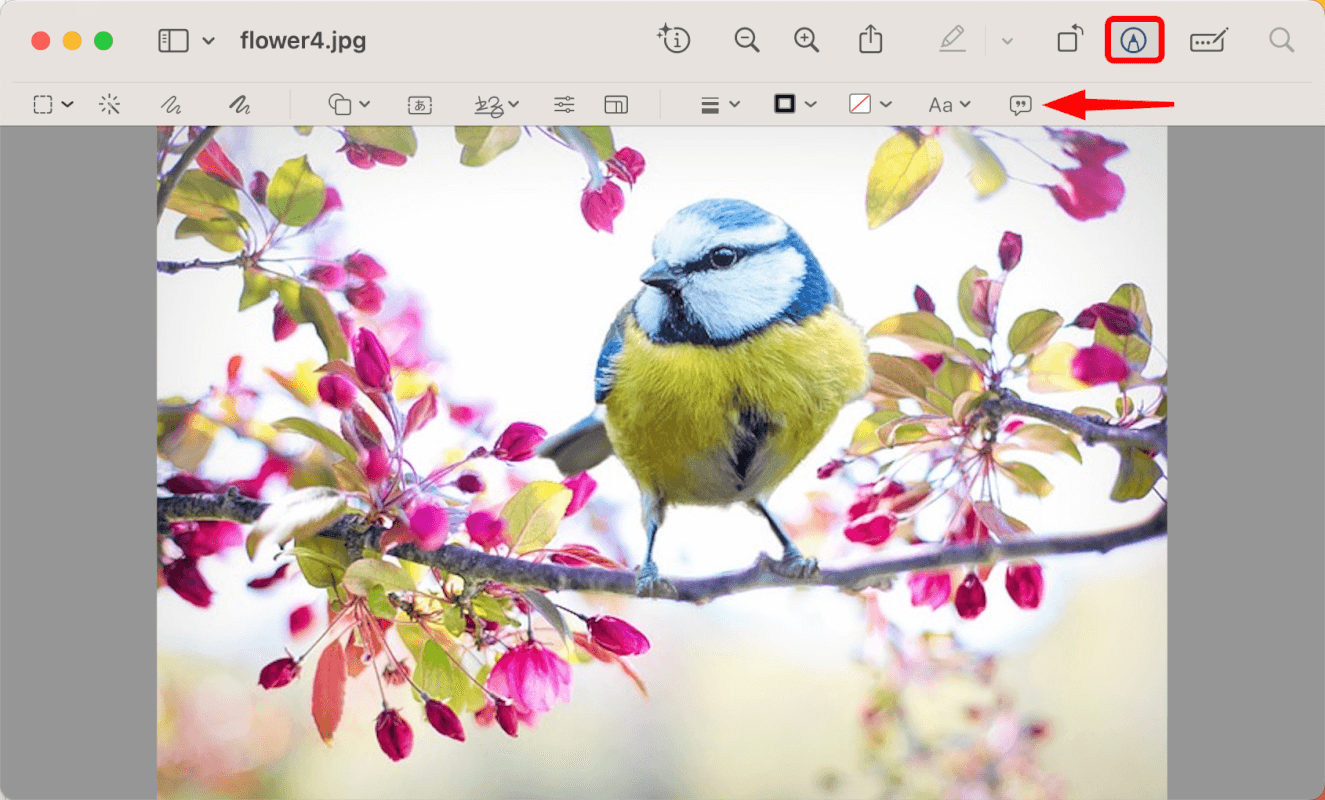Open the form filling toolbar icon
The height and width of the screenshot is (800, 1325).
1208,40
